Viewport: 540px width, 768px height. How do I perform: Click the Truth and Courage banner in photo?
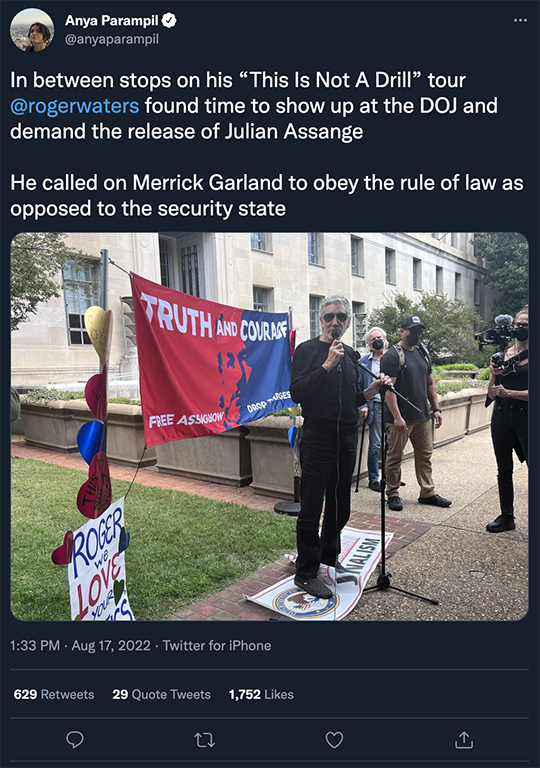click(214, 359)
